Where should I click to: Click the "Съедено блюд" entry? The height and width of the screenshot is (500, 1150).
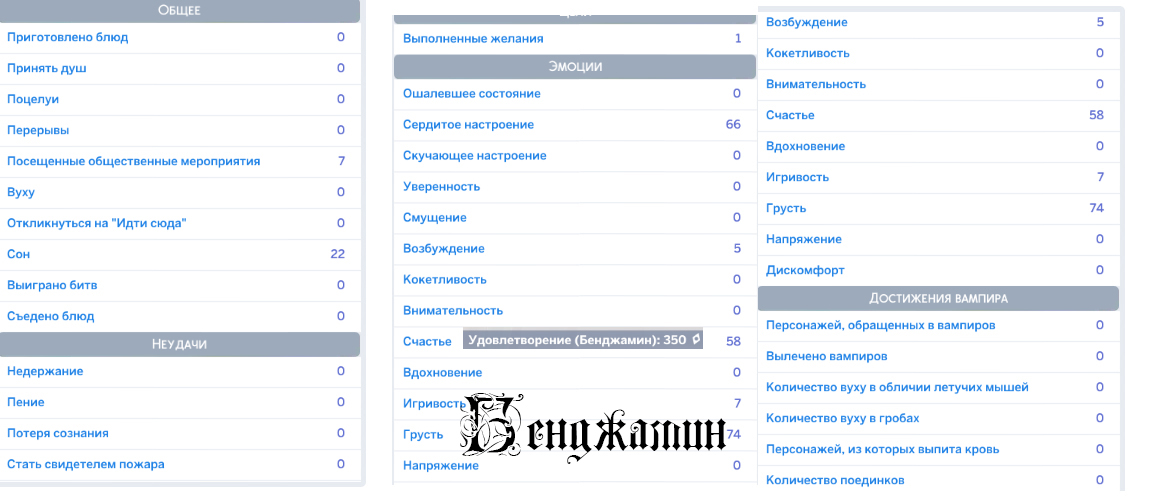pyautogui.click(x=180, y=316)
